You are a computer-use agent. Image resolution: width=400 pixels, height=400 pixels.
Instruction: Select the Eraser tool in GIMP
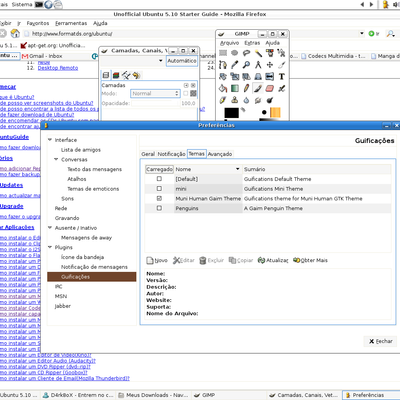(x=270, y=88)
